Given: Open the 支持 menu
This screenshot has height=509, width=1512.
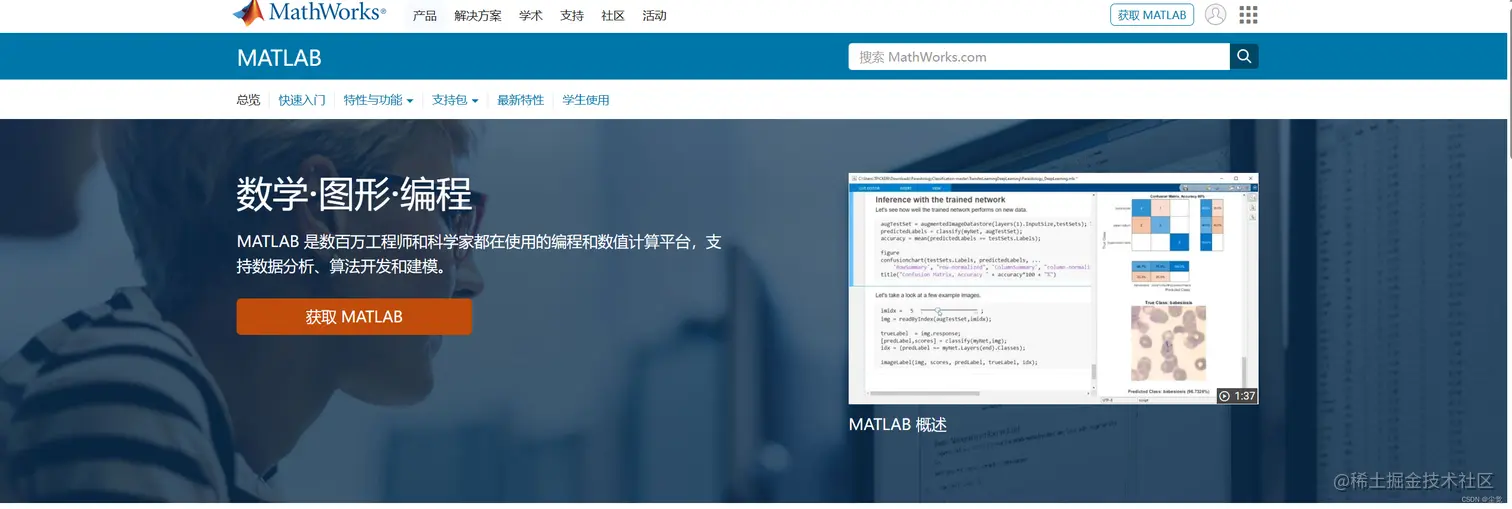Looking at the screenshot, I should point(572,16).
